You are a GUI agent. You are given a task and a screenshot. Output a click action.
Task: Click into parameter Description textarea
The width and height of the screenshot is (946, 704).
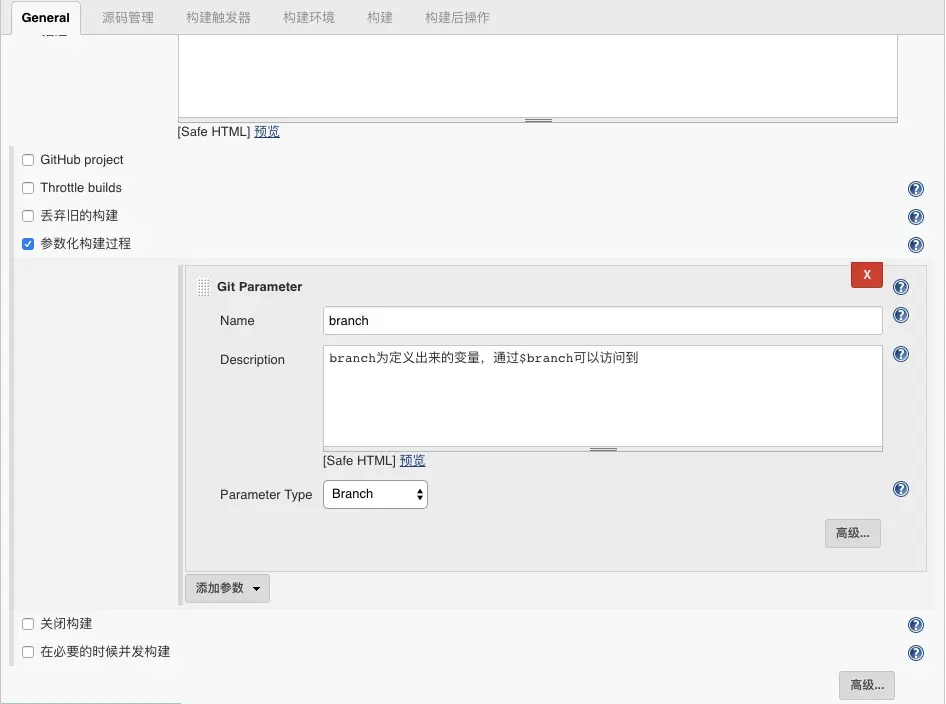pyautogui.click(x=603, y=396)
